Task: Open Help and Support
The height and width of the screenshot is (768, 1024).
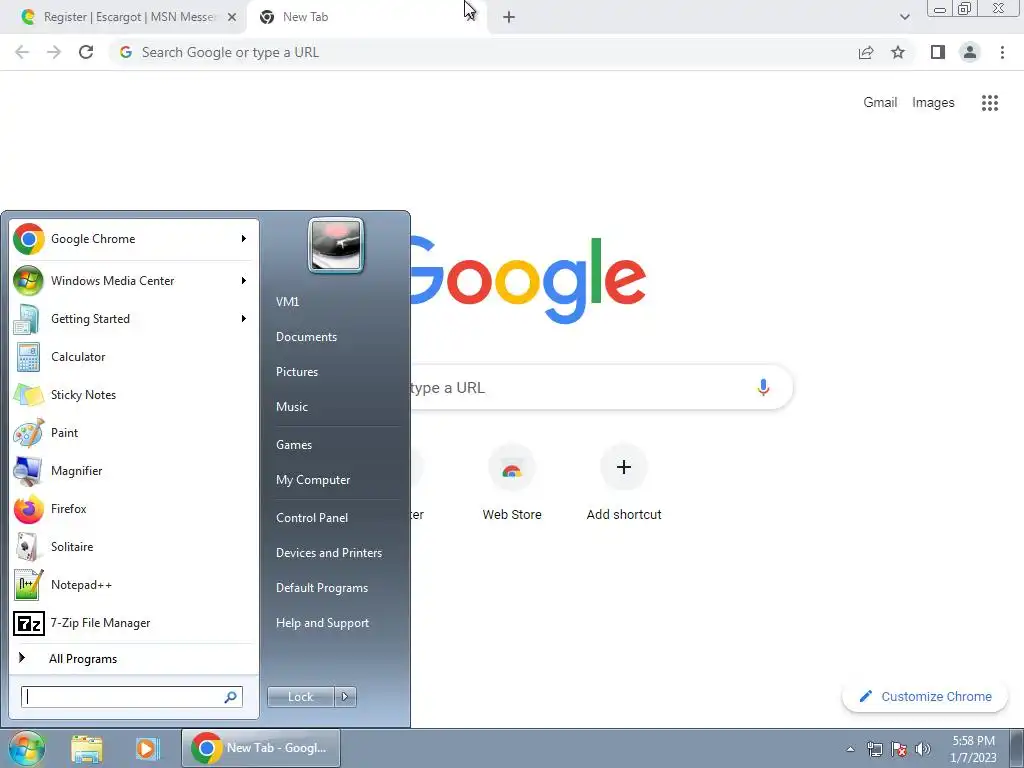Action: (x=323, y=623)
